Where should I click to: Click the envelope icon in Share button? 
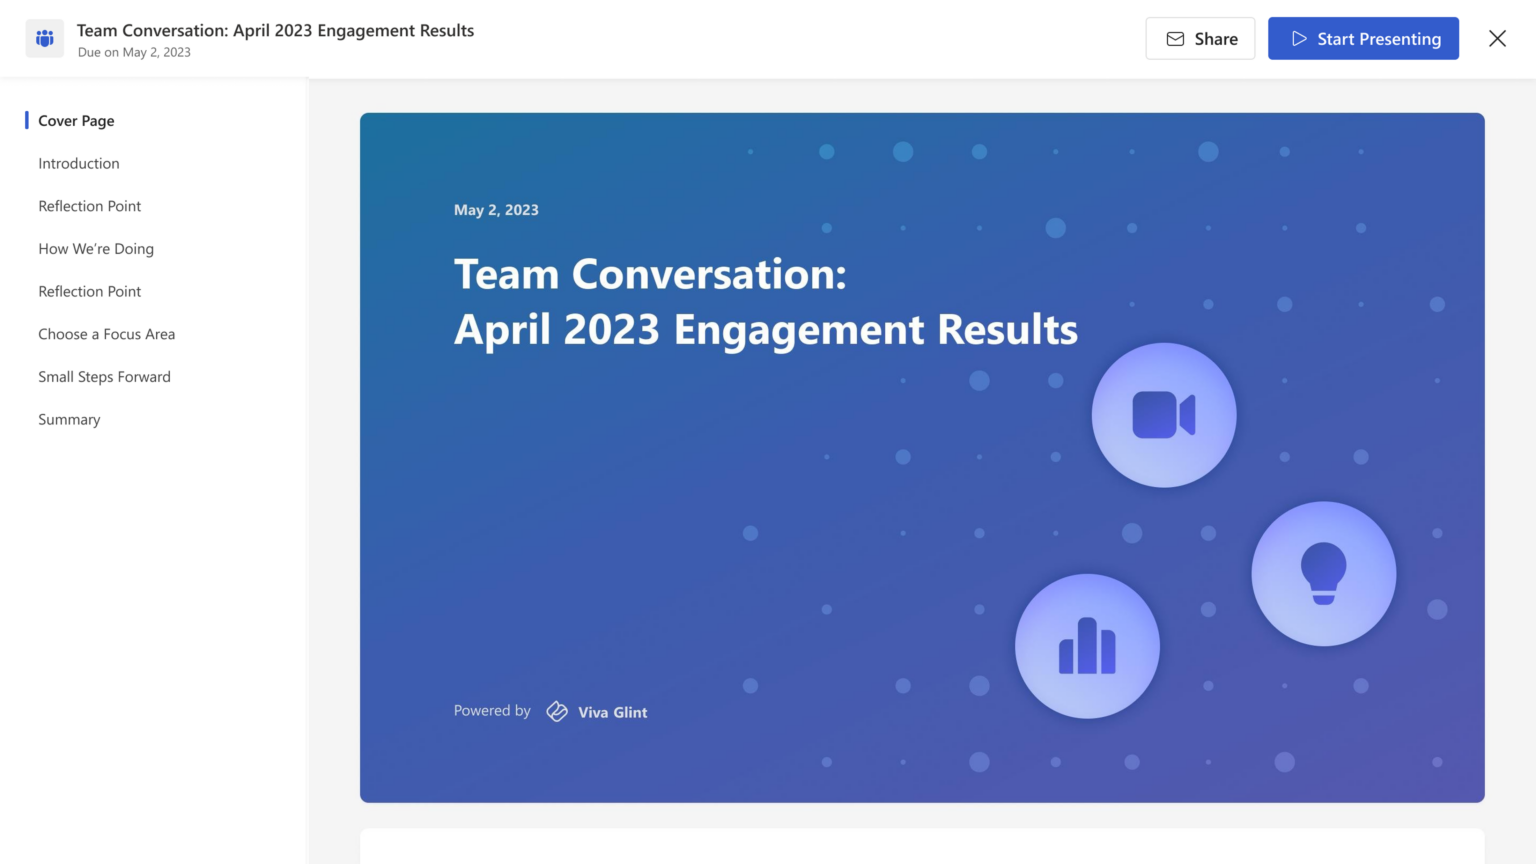point(1176,39)
